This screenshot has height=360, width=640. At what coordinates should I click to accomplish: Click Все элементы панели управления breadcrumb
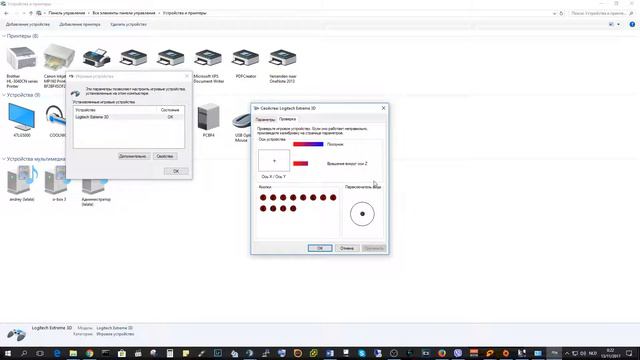coord(124,13)
